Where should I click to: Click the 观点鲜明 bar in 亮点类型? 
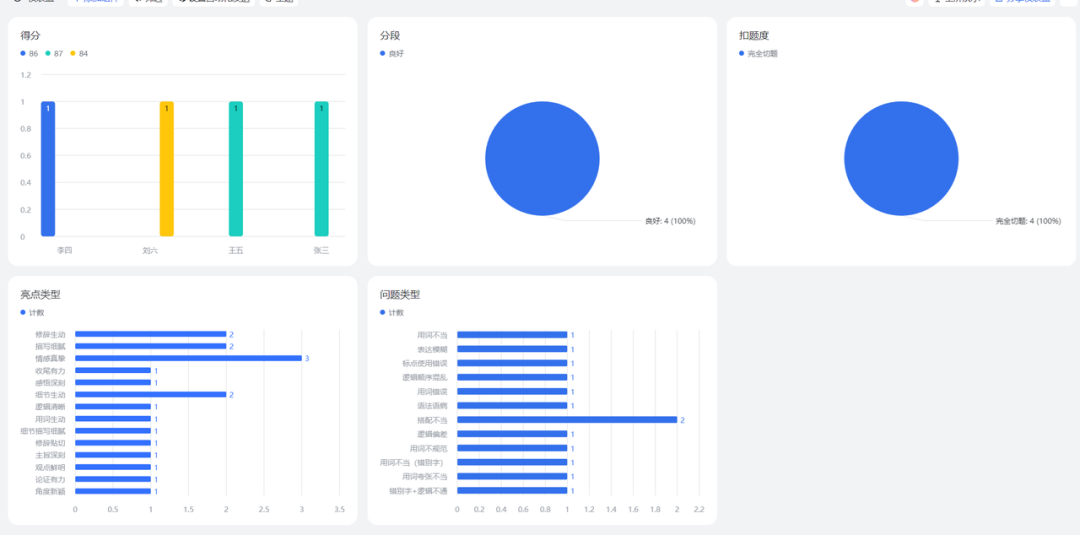[x=113, y=467]
